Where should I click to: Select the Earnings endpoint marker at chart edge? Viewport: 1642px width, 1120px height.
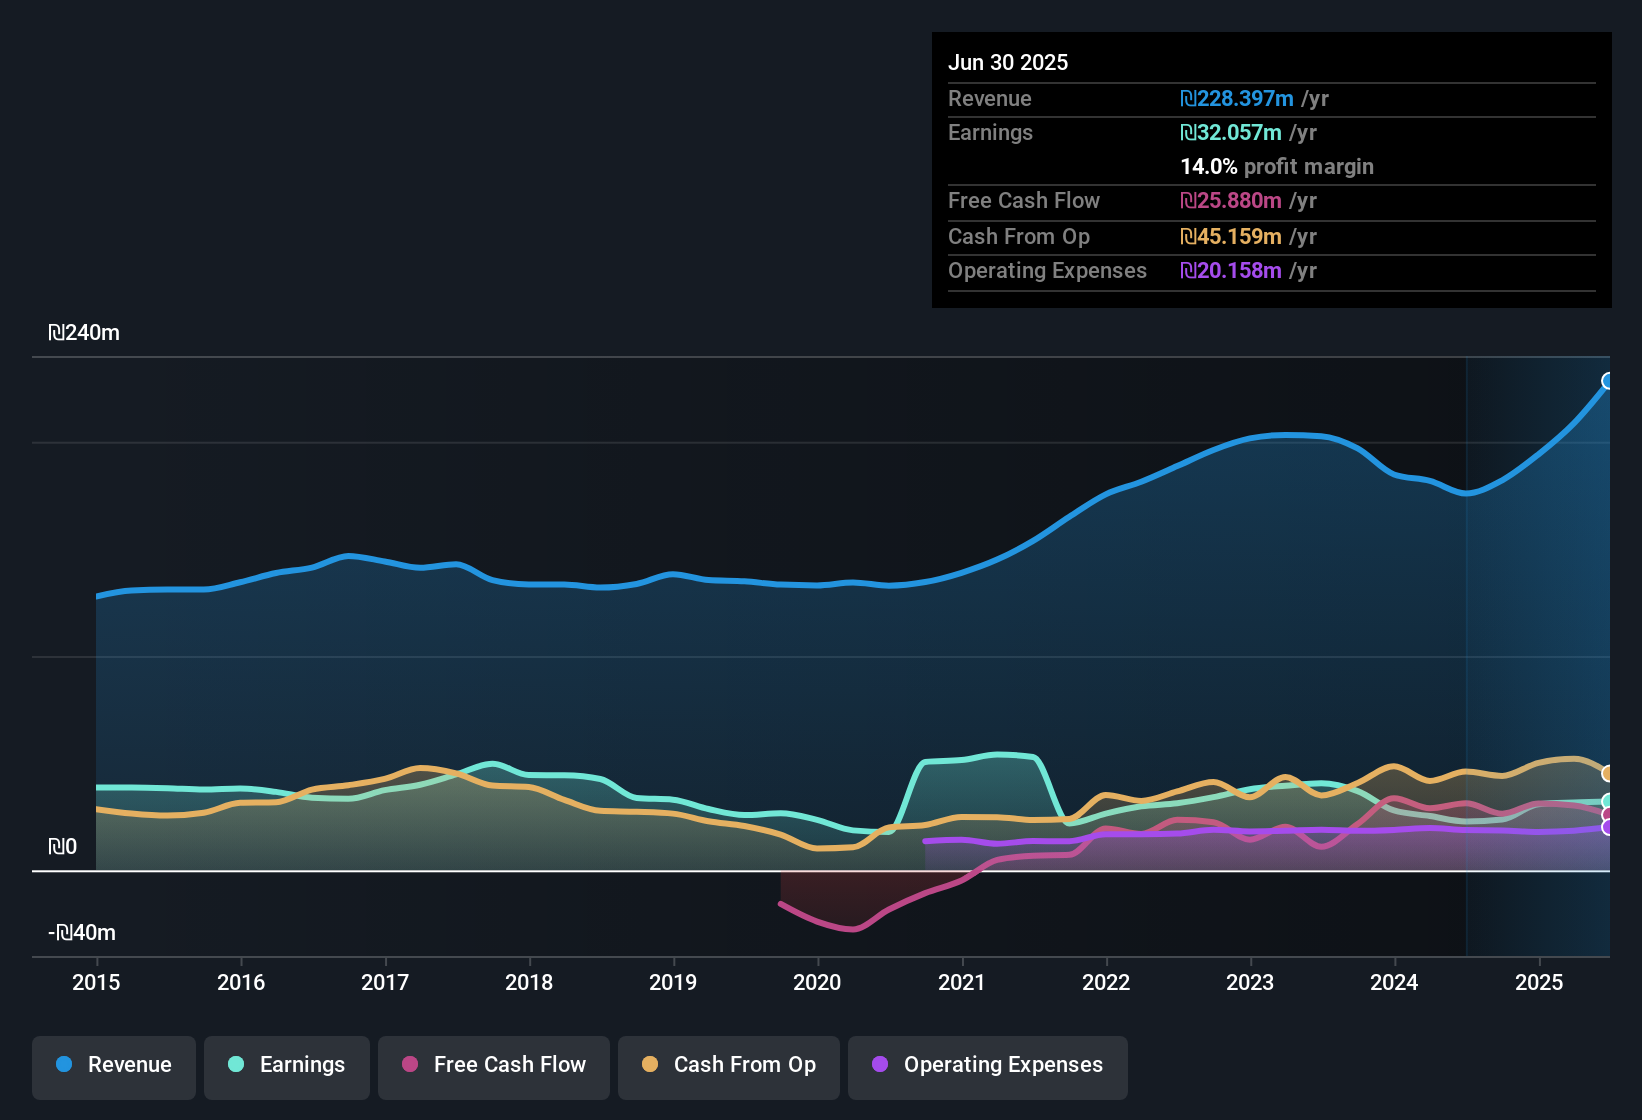click(x=1608, y=800)
